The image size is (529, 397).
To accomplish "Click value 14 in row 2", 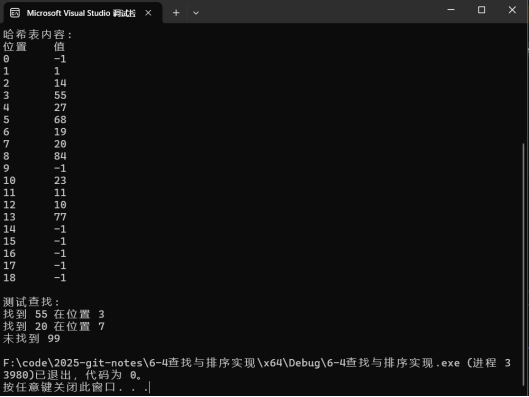I will tap(60, 83).
